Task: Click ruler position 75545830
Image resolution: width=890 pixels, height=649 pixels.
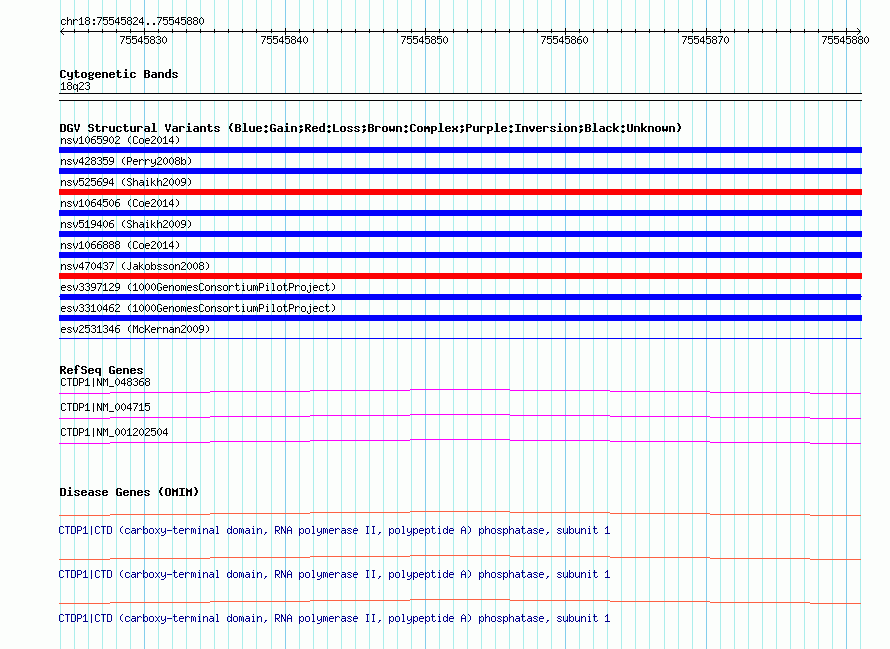Action: tap(144, 40)
